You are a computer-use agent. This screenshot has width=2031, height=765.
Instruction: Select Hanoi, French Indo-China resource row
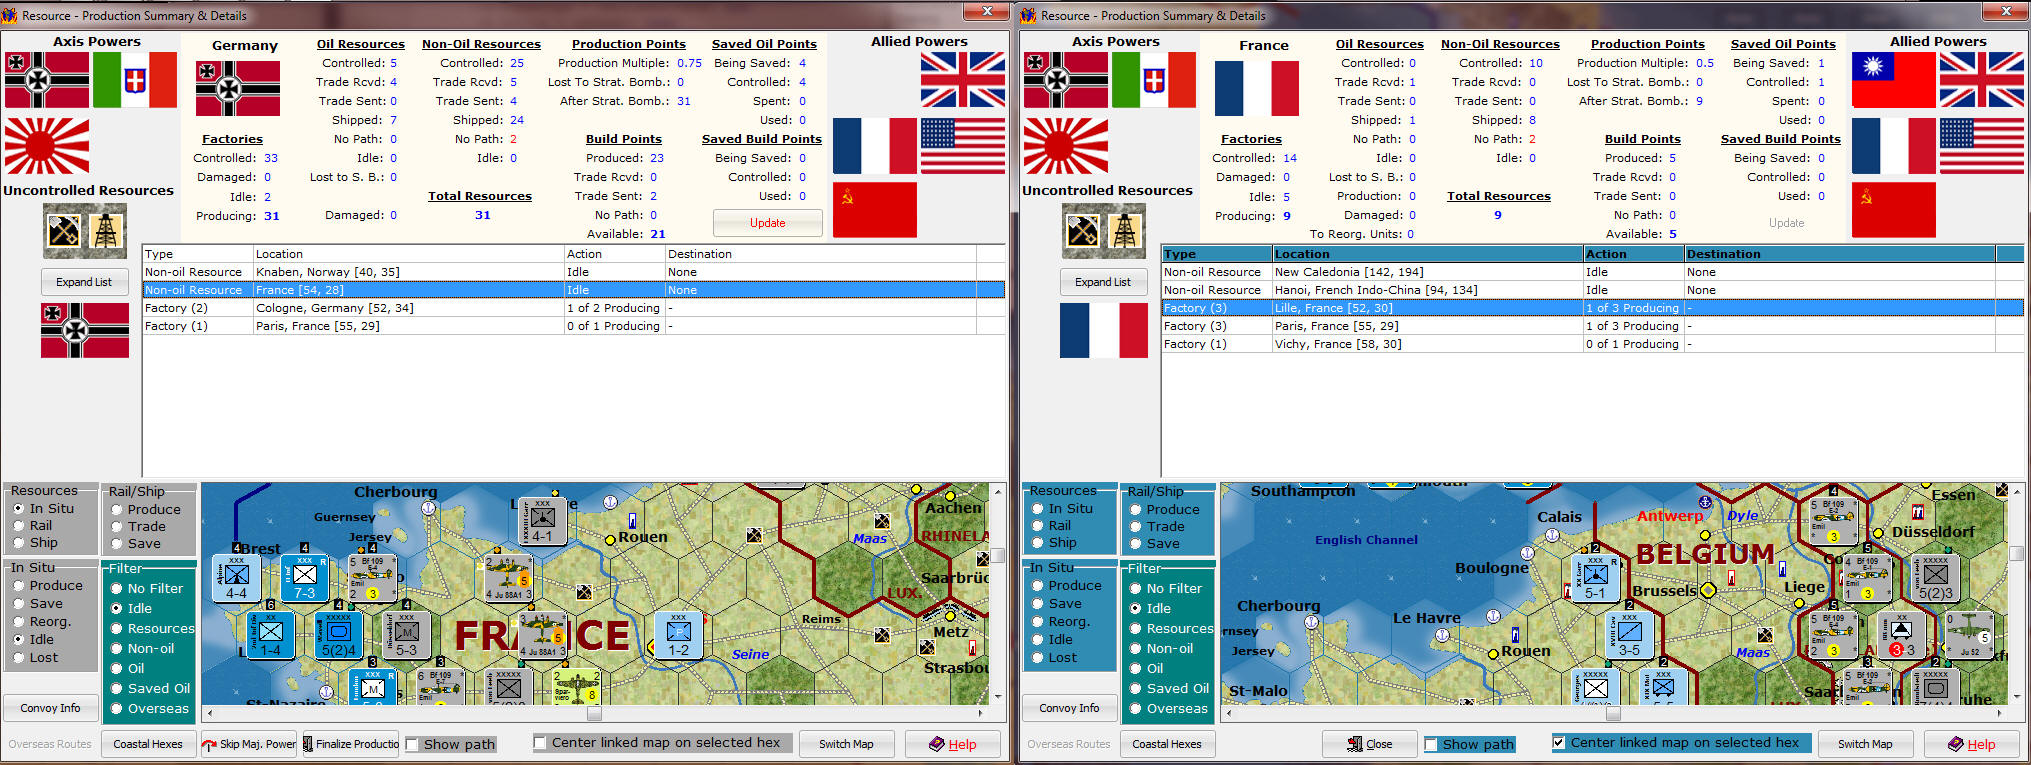tap(1593, 290)
